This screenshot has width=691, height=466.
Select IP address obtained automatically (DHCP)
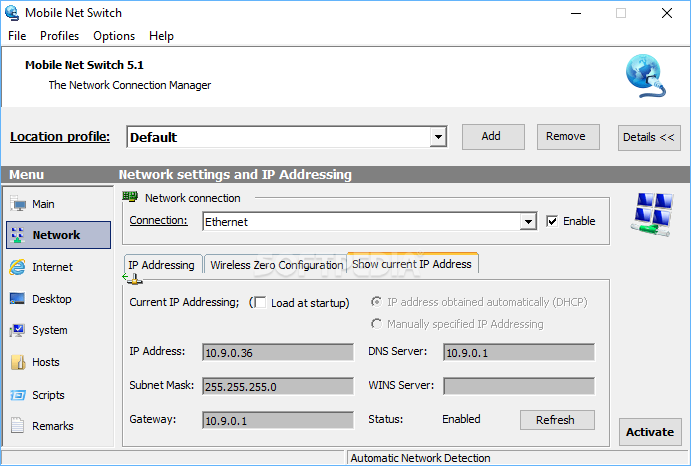coord(376,302)
